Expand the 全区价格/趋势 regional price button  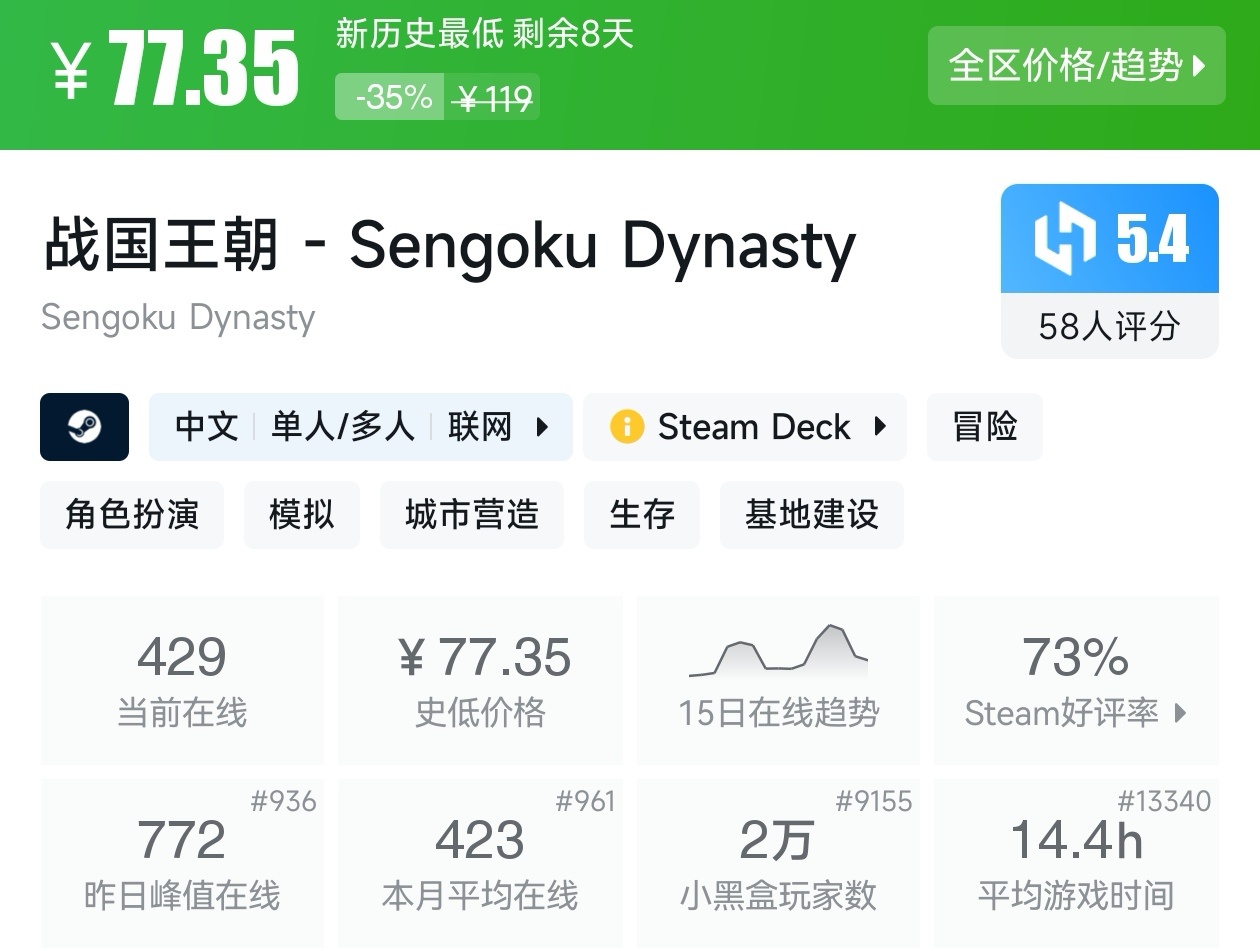click(1076, 66)
